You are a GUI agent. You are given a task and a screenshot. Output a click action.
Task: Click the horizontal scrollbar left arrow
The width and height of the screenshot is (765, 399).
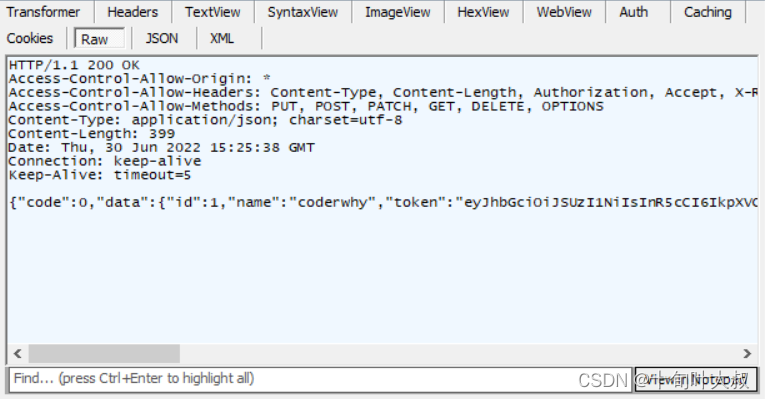point(18,354)
